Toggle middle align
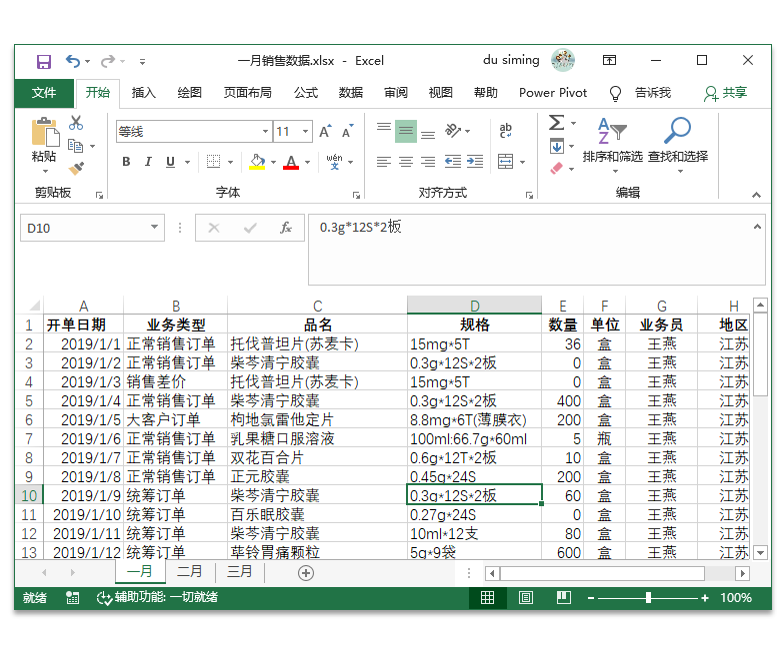The image size is (784, 650). 406,131
